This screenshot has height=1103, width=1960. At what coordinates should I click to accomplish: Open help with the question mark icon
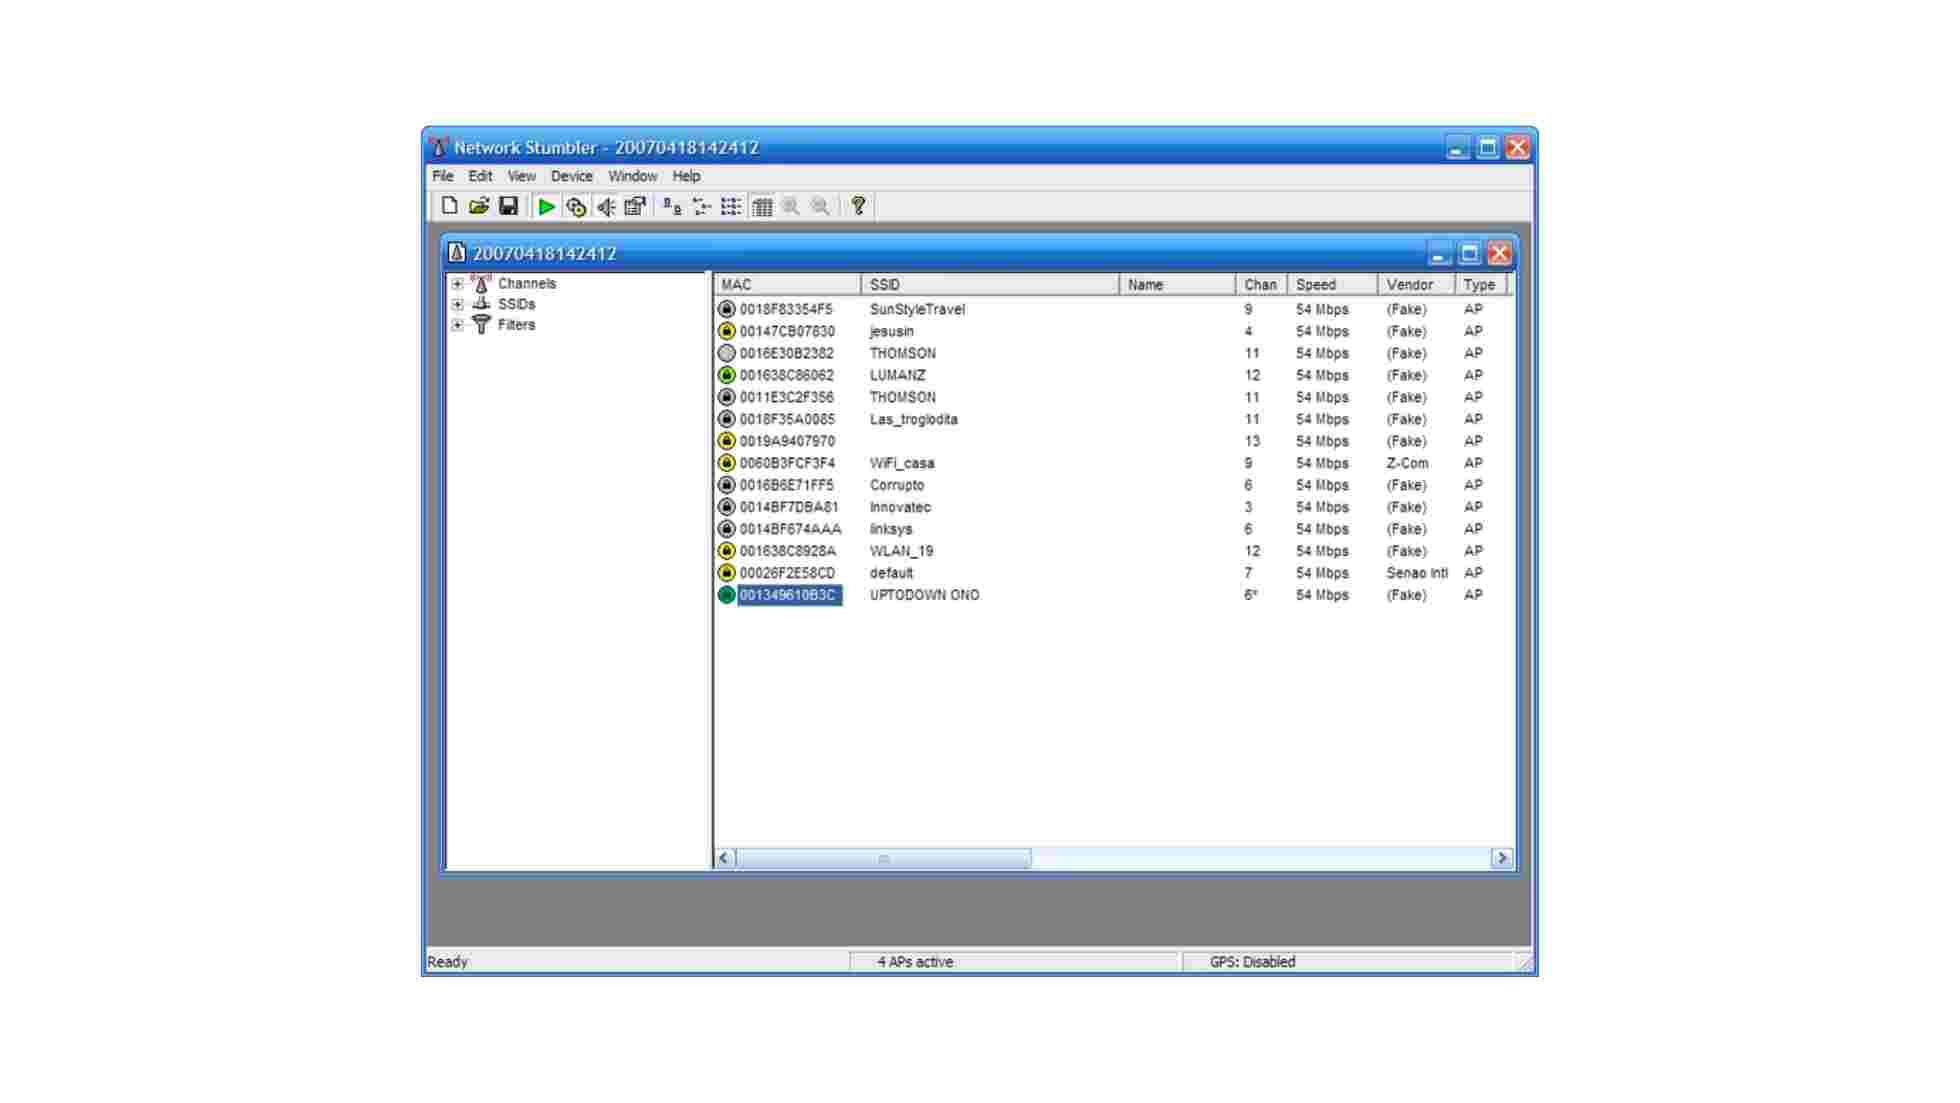coord(858,206)
